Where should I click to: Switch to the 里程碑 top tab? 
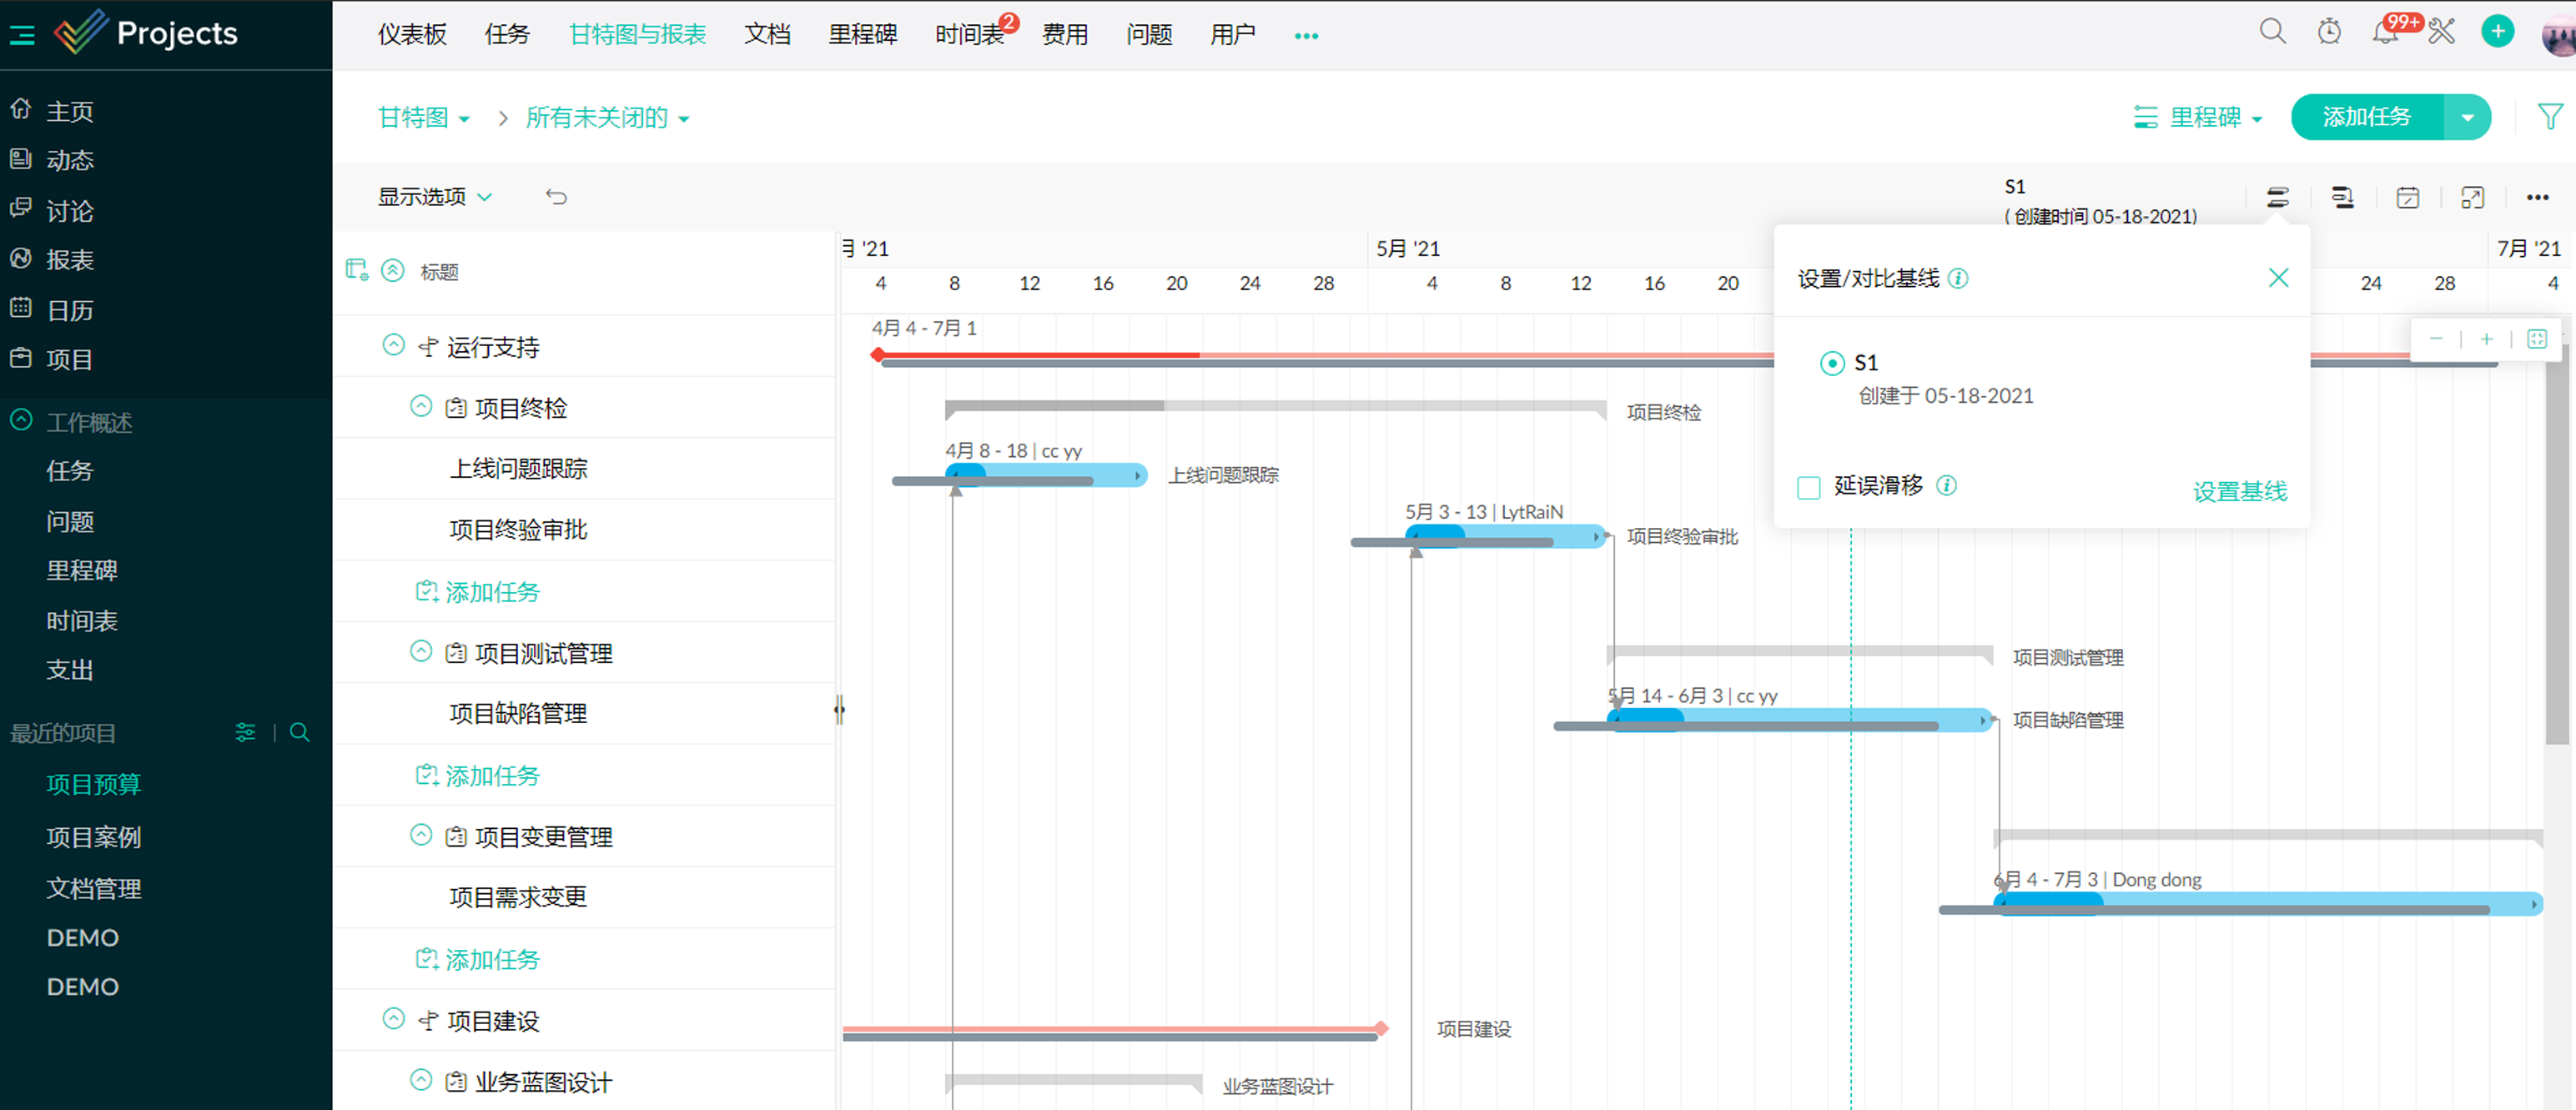pos(862,34)
